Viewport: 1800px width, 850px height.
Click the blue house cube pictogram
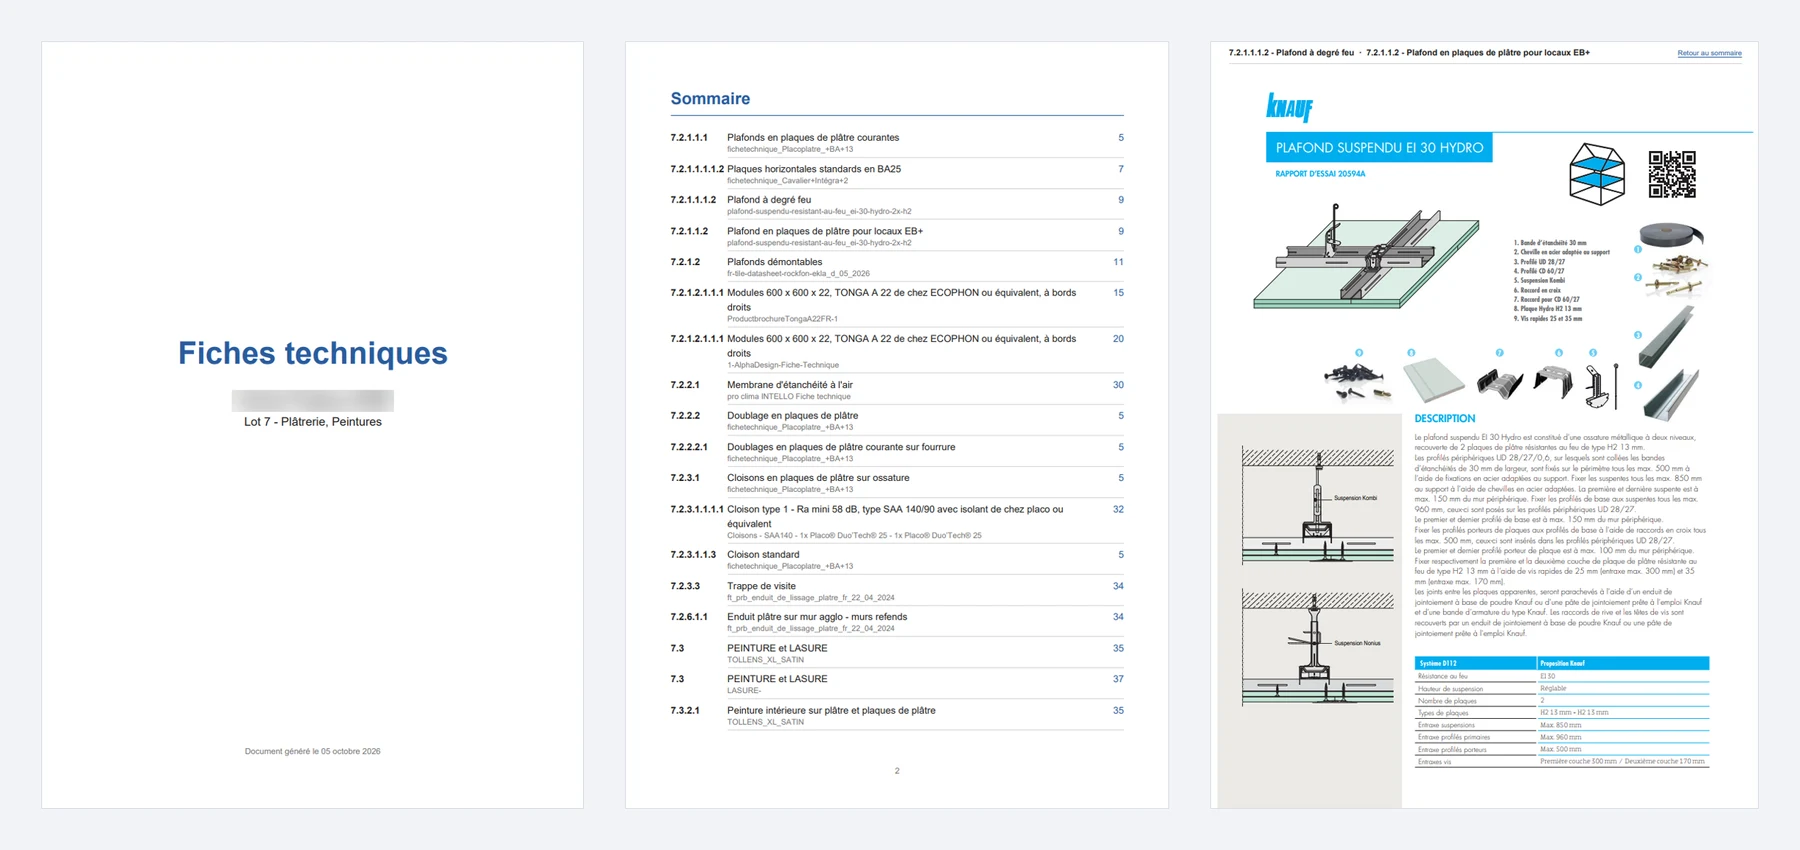tap(1597, 174)
